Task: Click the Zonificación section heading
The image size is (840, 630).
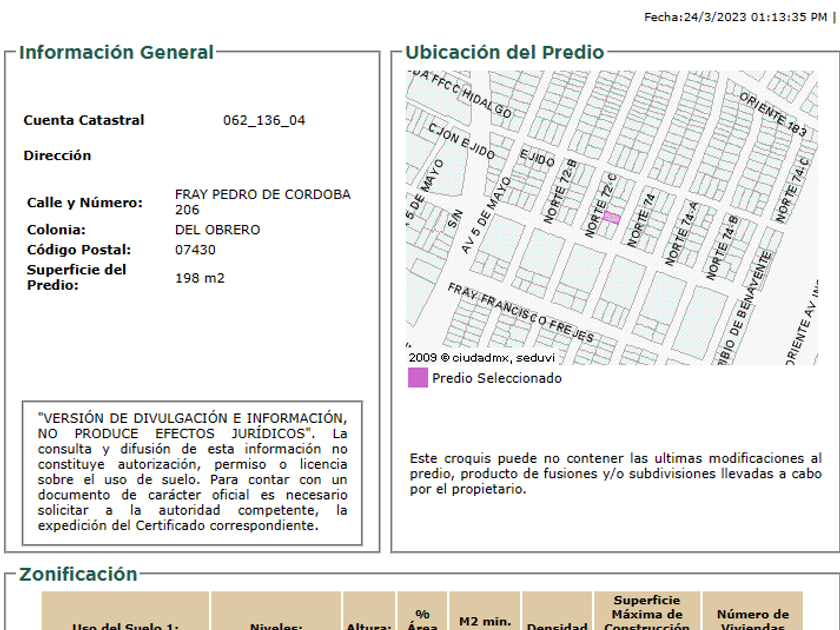Action: 78,574
